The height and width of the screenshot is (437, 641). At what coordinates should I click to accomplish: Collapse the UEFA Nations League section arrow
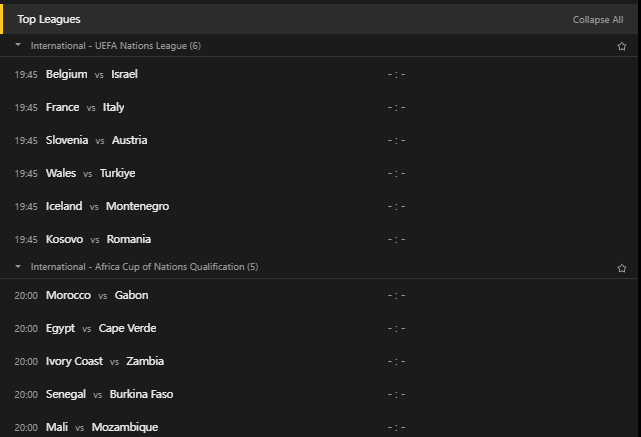(x=18, y=45)
